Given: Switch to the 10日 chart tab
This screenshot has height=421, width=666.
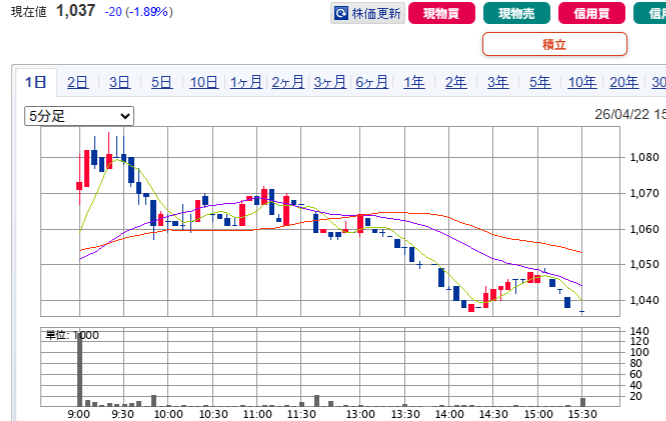Looking at the screenshot, I should click(203, 82).
